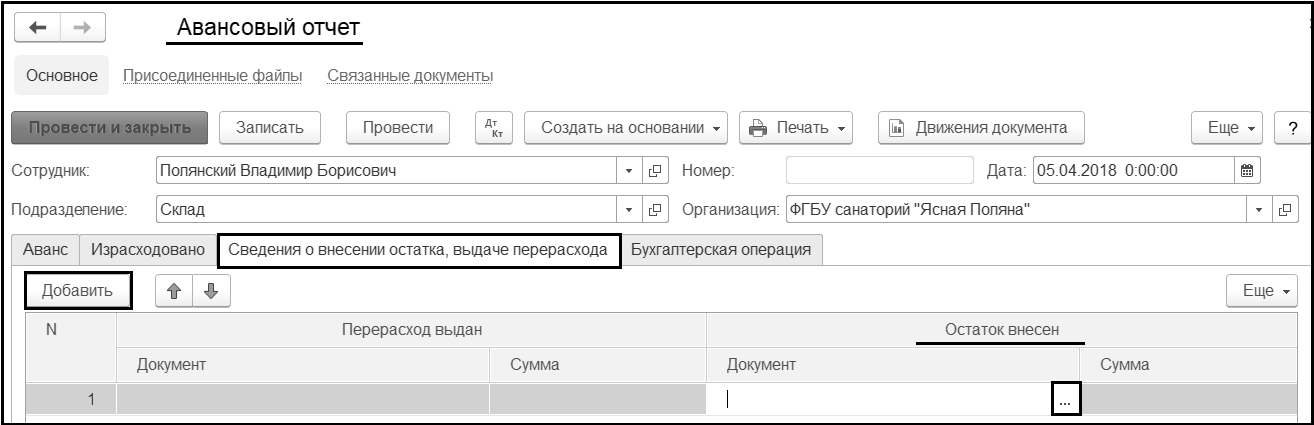The height and width of the screenshot is (425, 1314).
Task: Open the Сотрудник field's open-form icon
Action: tap(656, 170)
